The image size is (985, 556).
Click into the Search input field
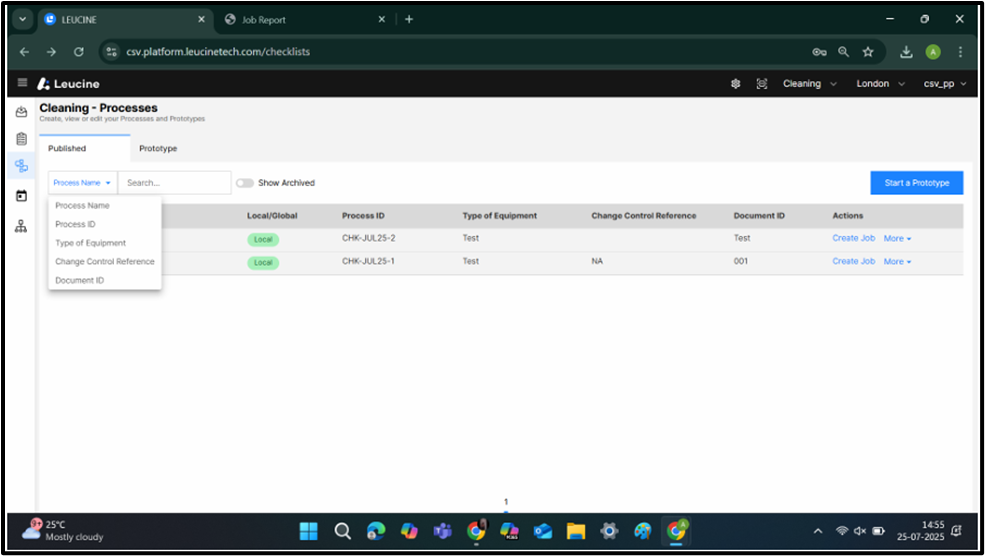174,183
